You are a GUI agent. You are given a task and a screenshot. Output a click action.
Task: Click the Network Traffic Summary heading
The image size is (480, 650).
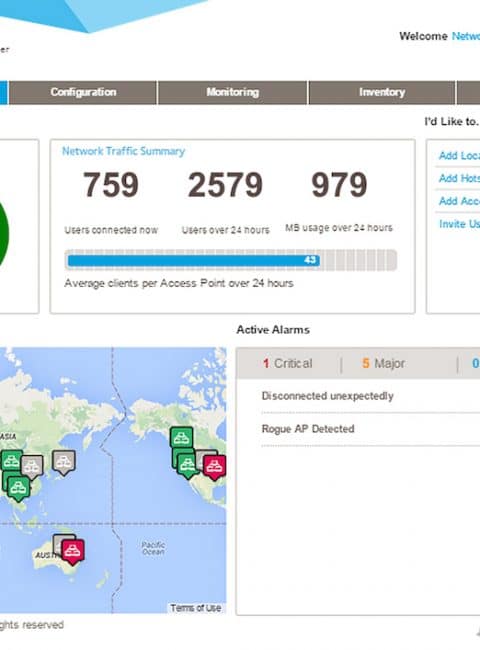tap(123, 151)
